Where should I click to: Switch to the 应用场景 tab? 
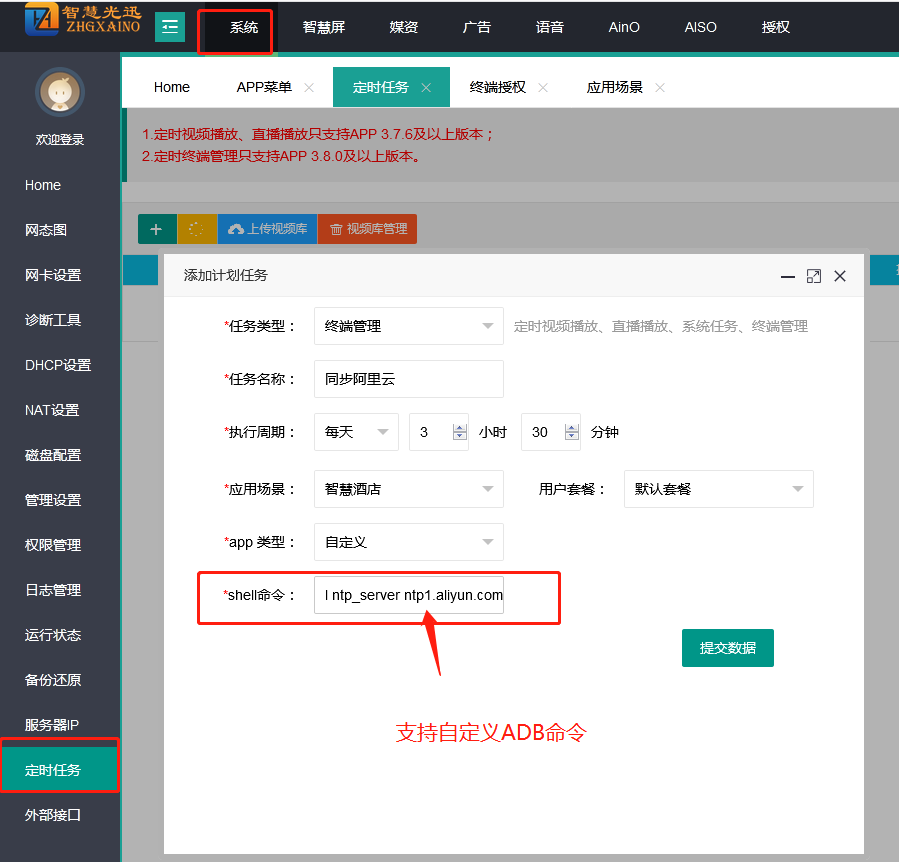[x=614, y=88]
